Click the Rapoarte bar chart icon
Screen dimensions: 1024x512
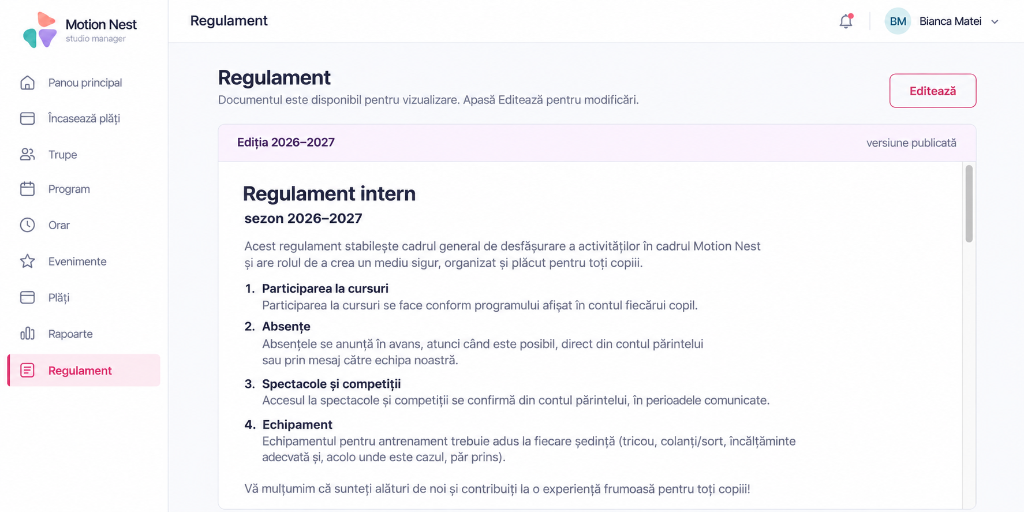point(27,334)
